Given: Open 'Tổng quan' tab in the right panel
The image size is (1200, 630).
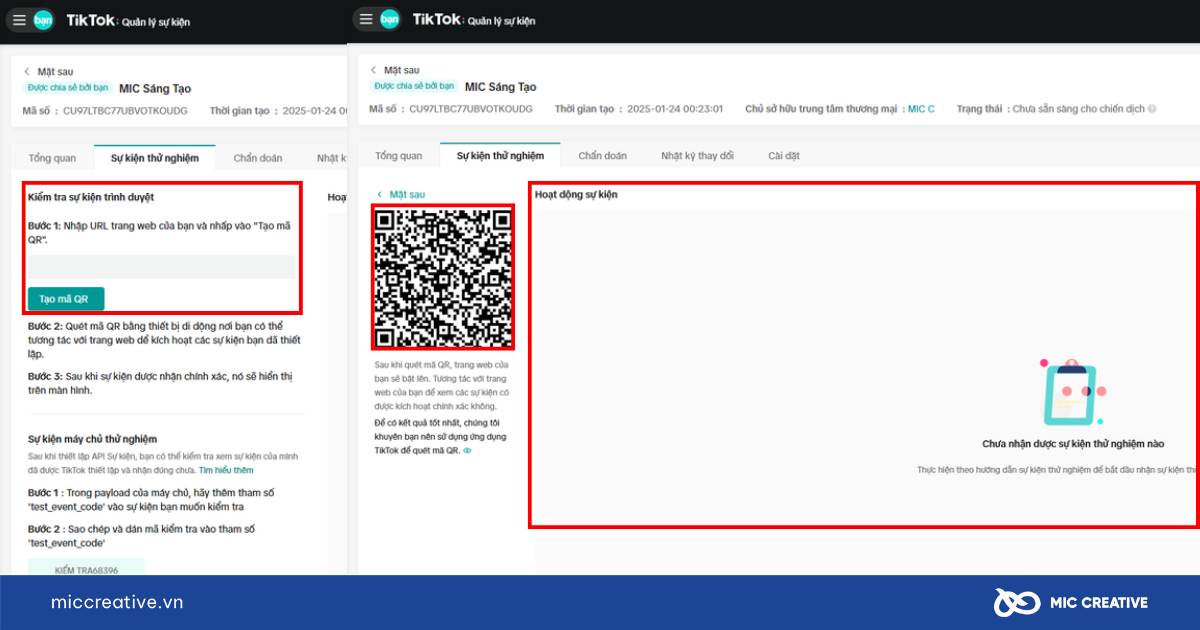Looking at the screenshot, I should click(398, 156).
